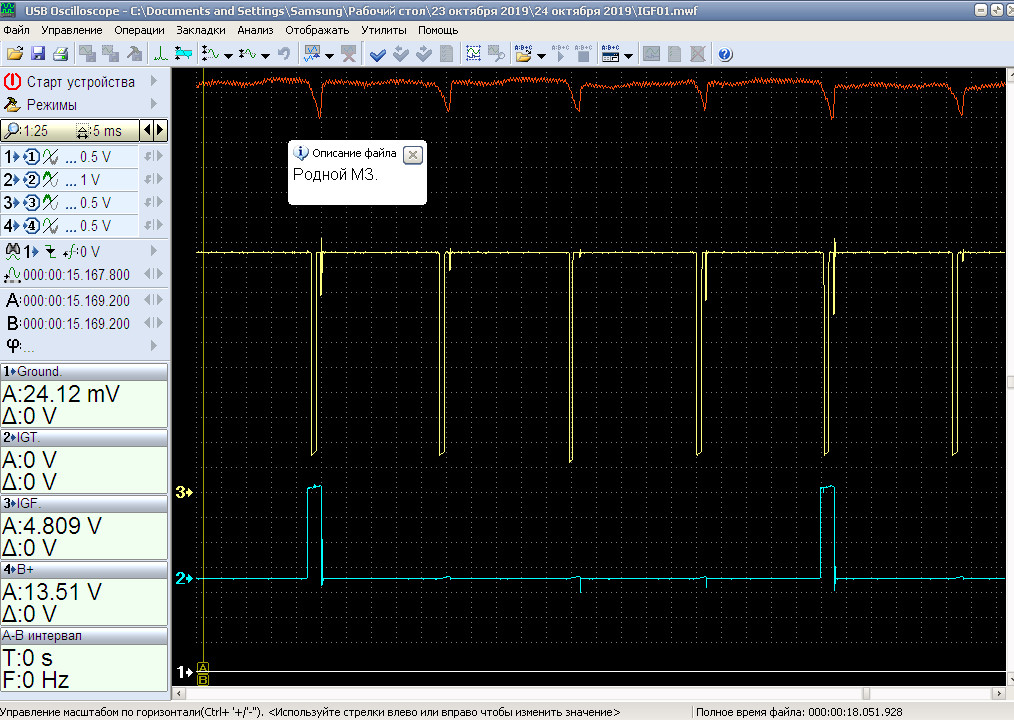Open the Анализ menu

coord(255,30)
